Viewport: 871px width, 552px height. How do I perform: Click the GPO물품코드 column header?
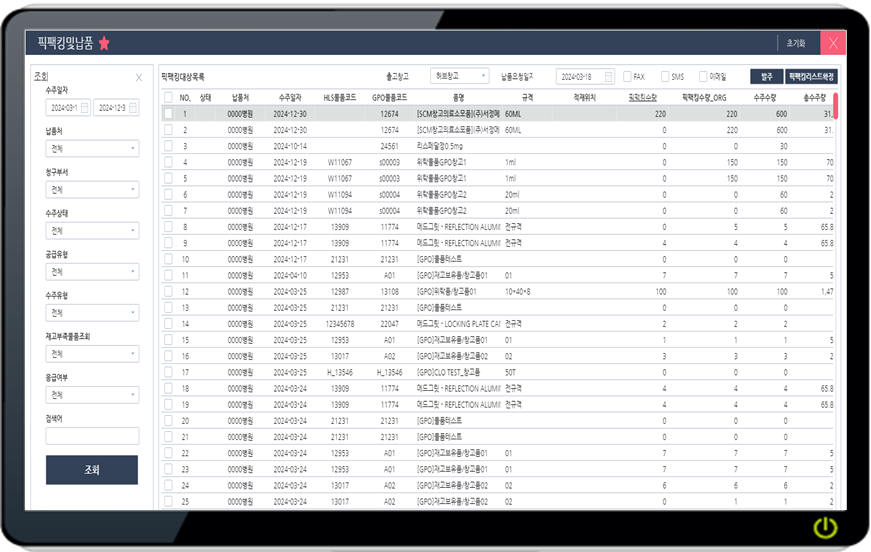click(x=389, y=98)
